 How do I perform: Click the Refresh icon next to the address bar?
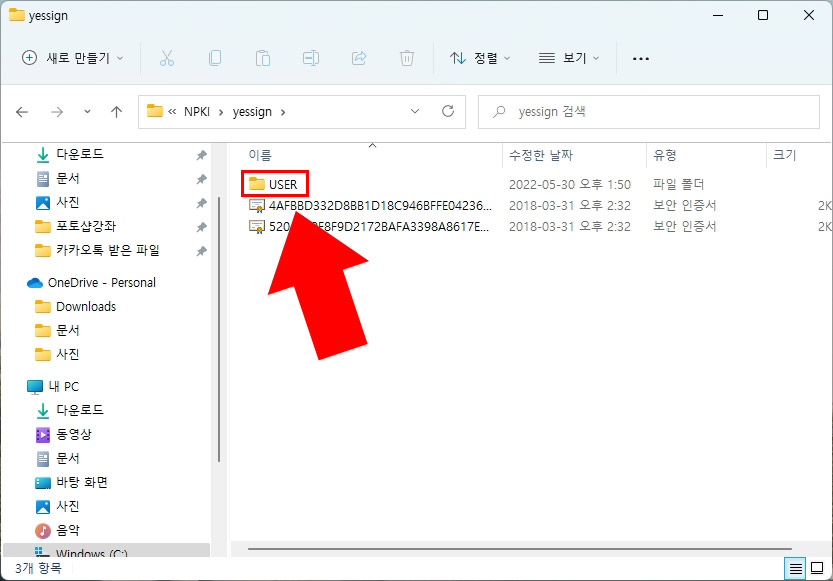446,111
